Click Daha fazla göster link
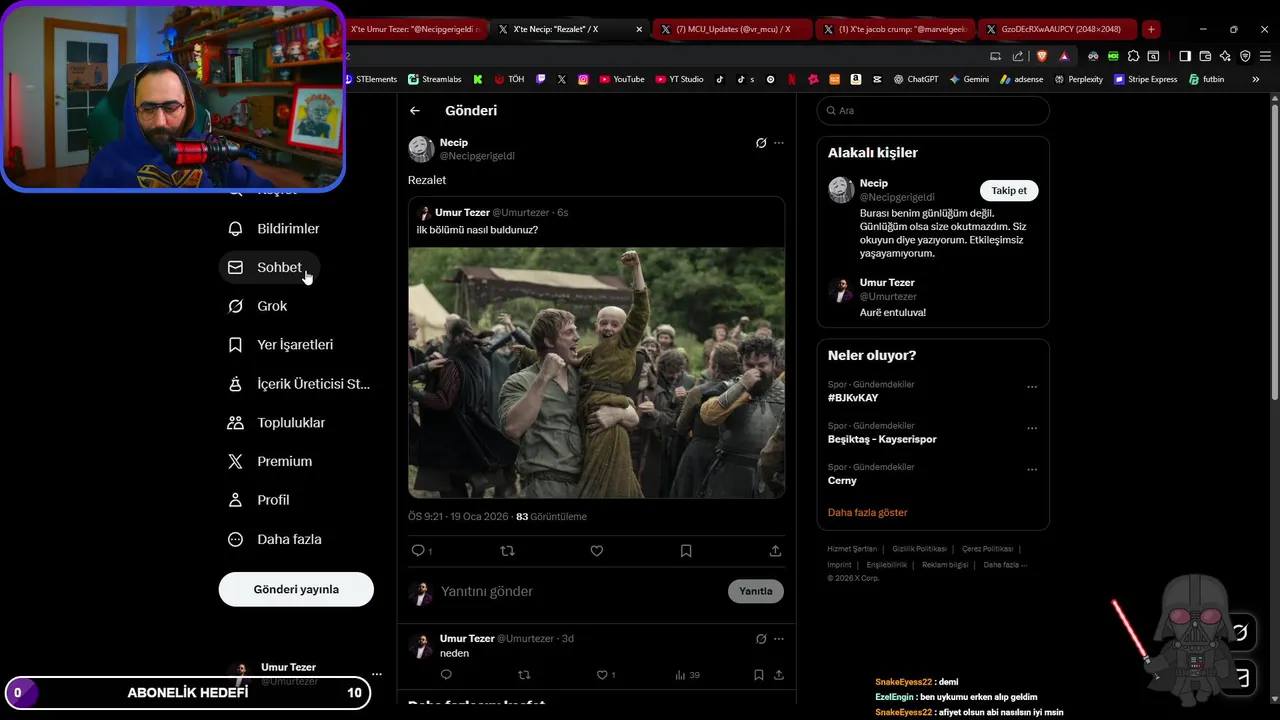This screenshot has width=1280, height=720. [x=868, y=512]
